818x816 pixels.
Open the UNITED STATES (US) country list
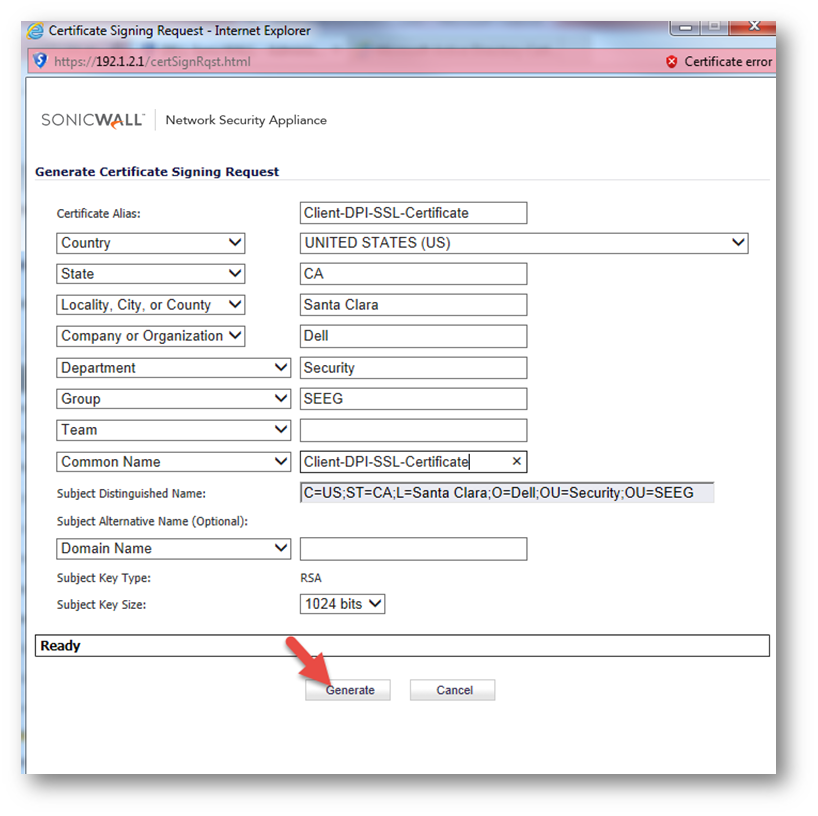point(524,243)
